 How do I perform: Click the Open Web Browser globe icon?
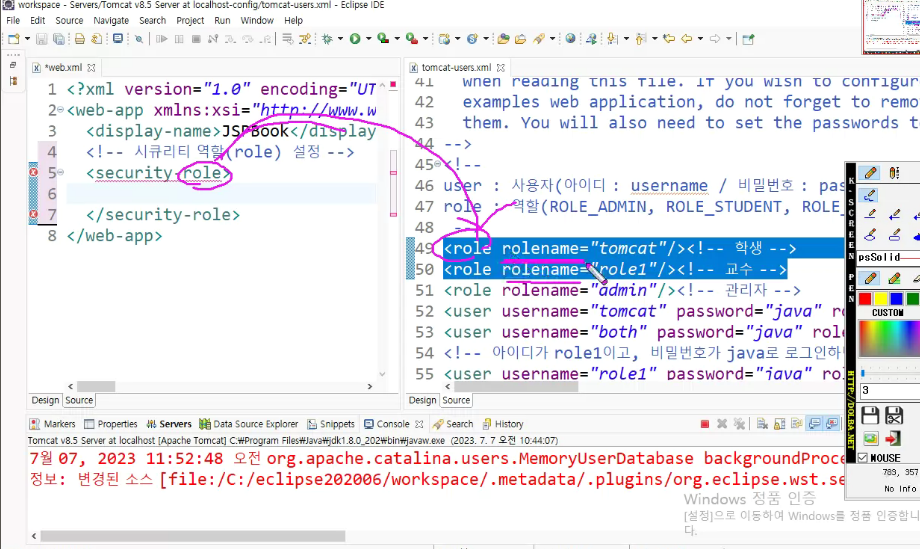pos(570,39)
